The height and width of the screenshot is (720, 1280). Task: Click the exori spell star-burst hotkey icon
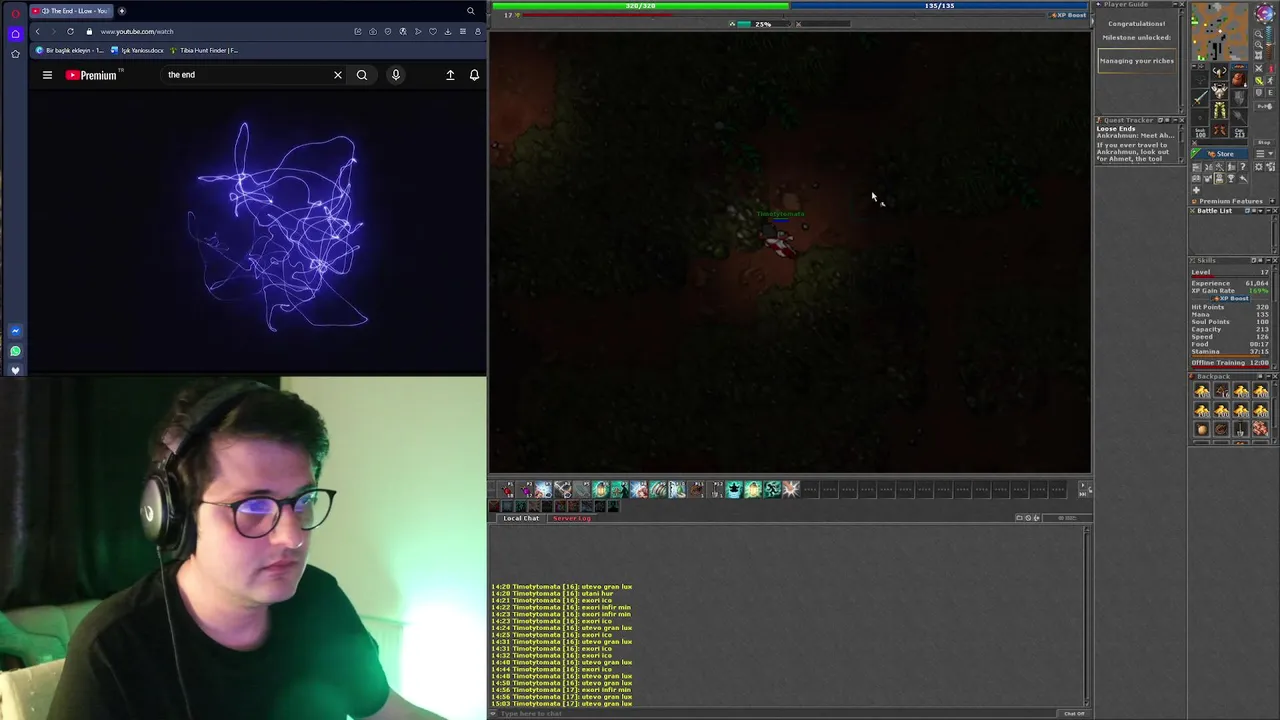791,489
